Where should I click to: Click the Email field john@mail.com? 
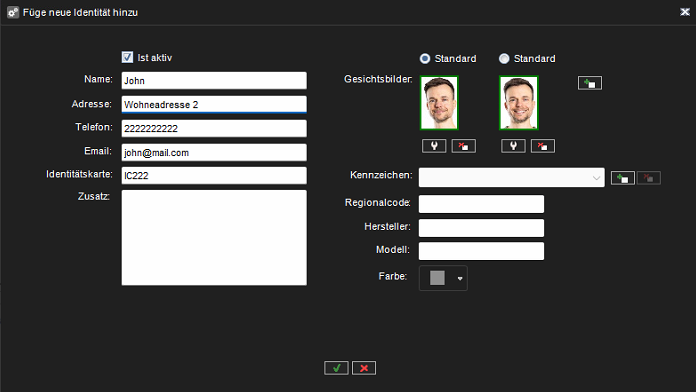[214, 153]
